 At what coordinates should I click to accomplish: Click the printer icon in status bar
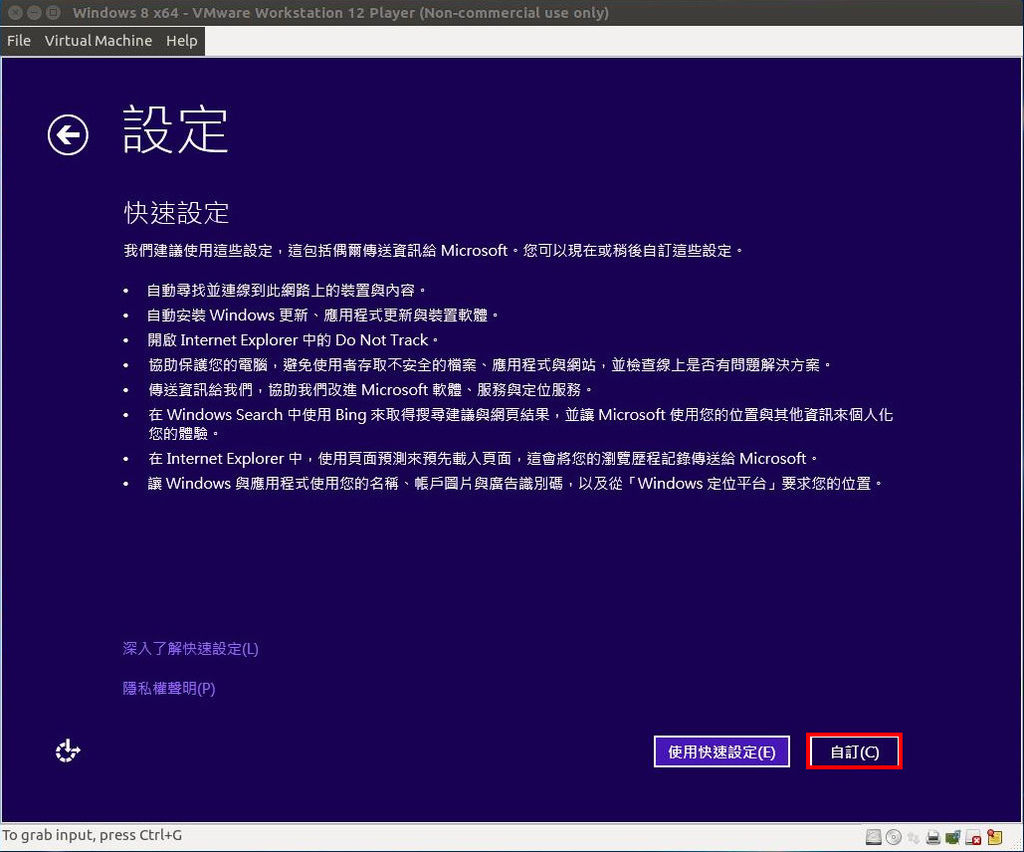[x=933, y=837]
